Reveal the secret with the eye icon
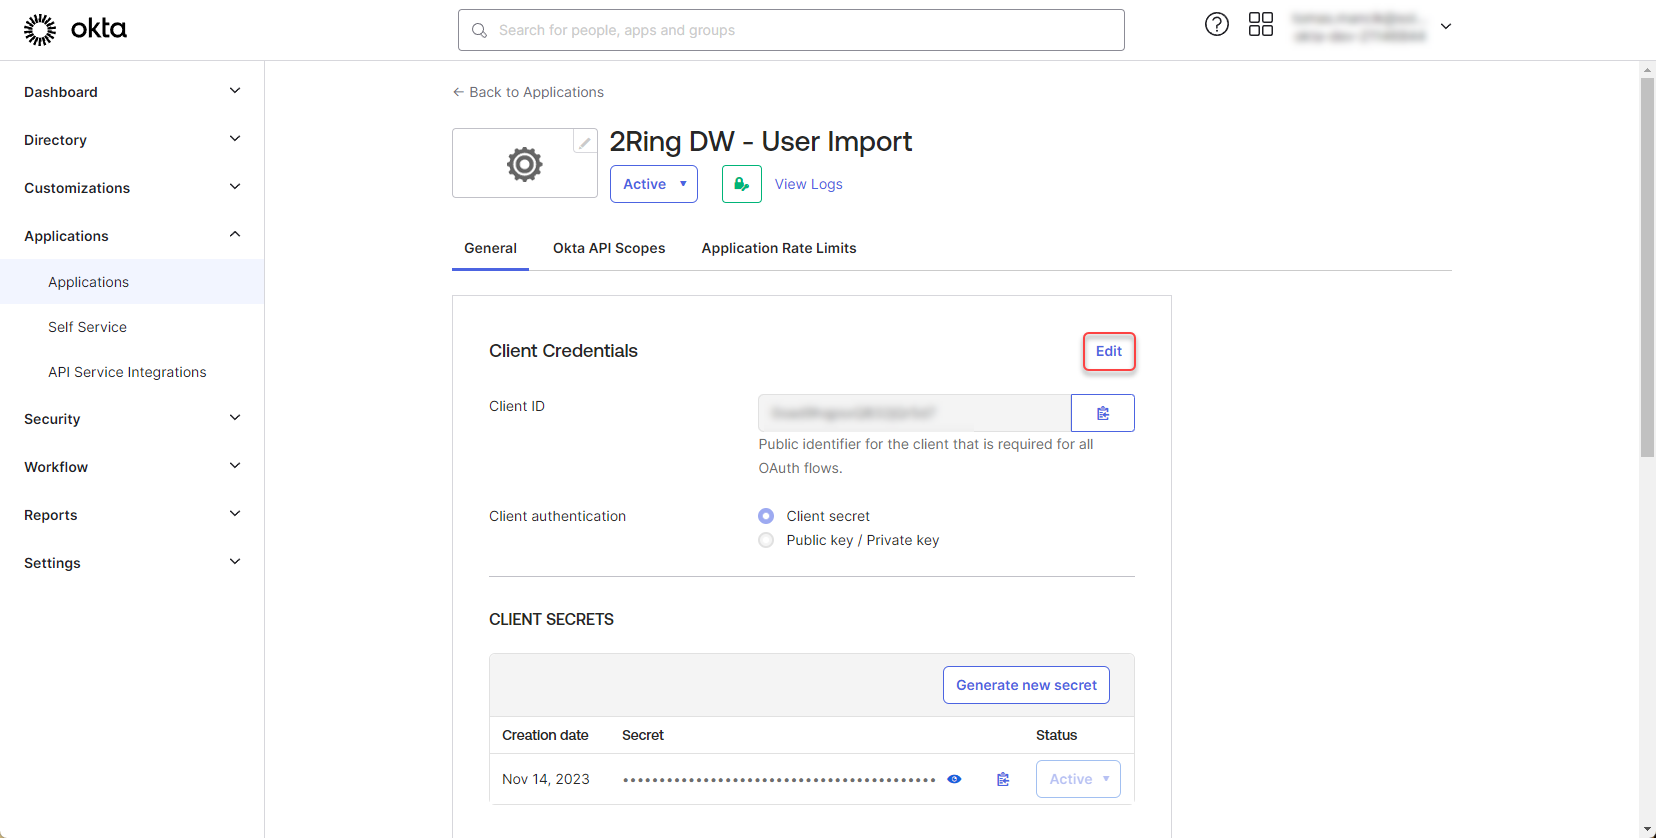Viewport: 1656px width, 838px height. click(x=954, y=779)
